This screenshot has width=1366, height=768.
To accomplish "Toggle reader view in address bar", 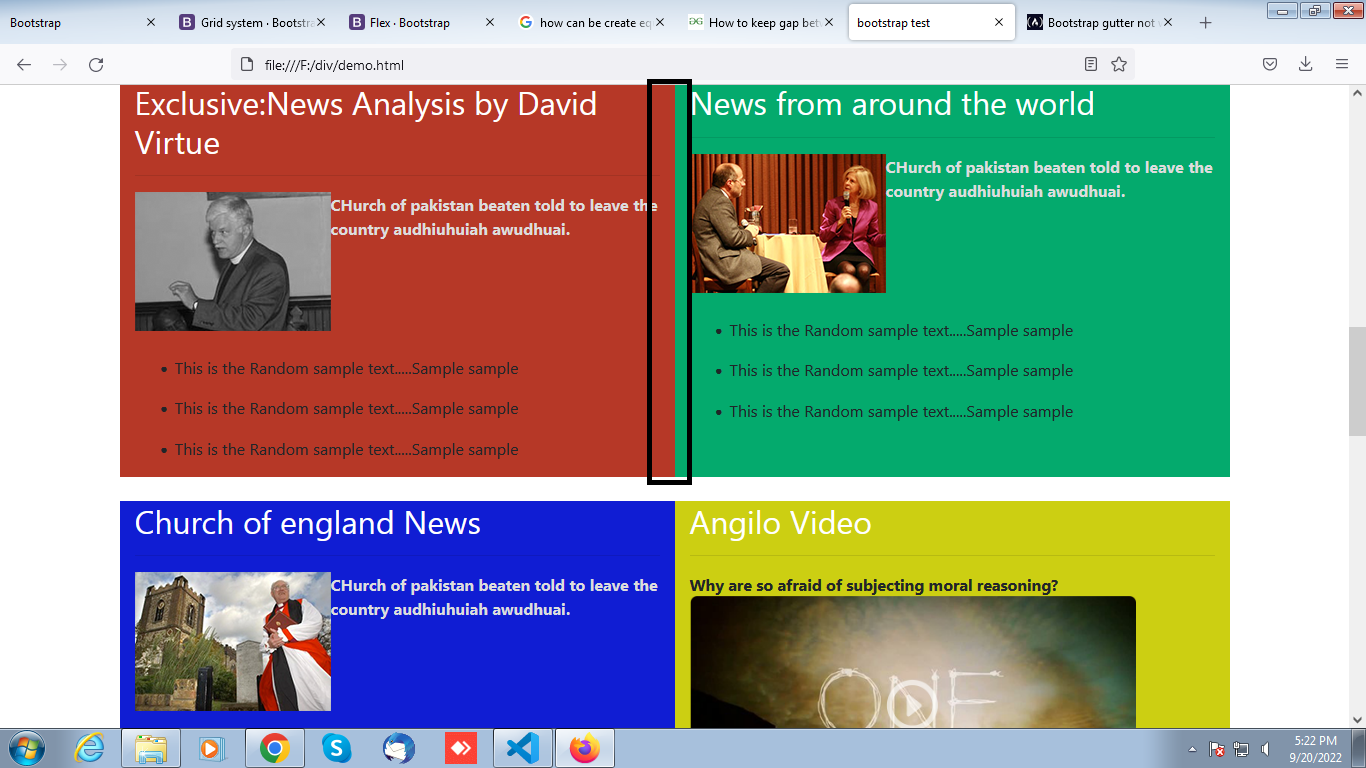I will pos(1091,65).
